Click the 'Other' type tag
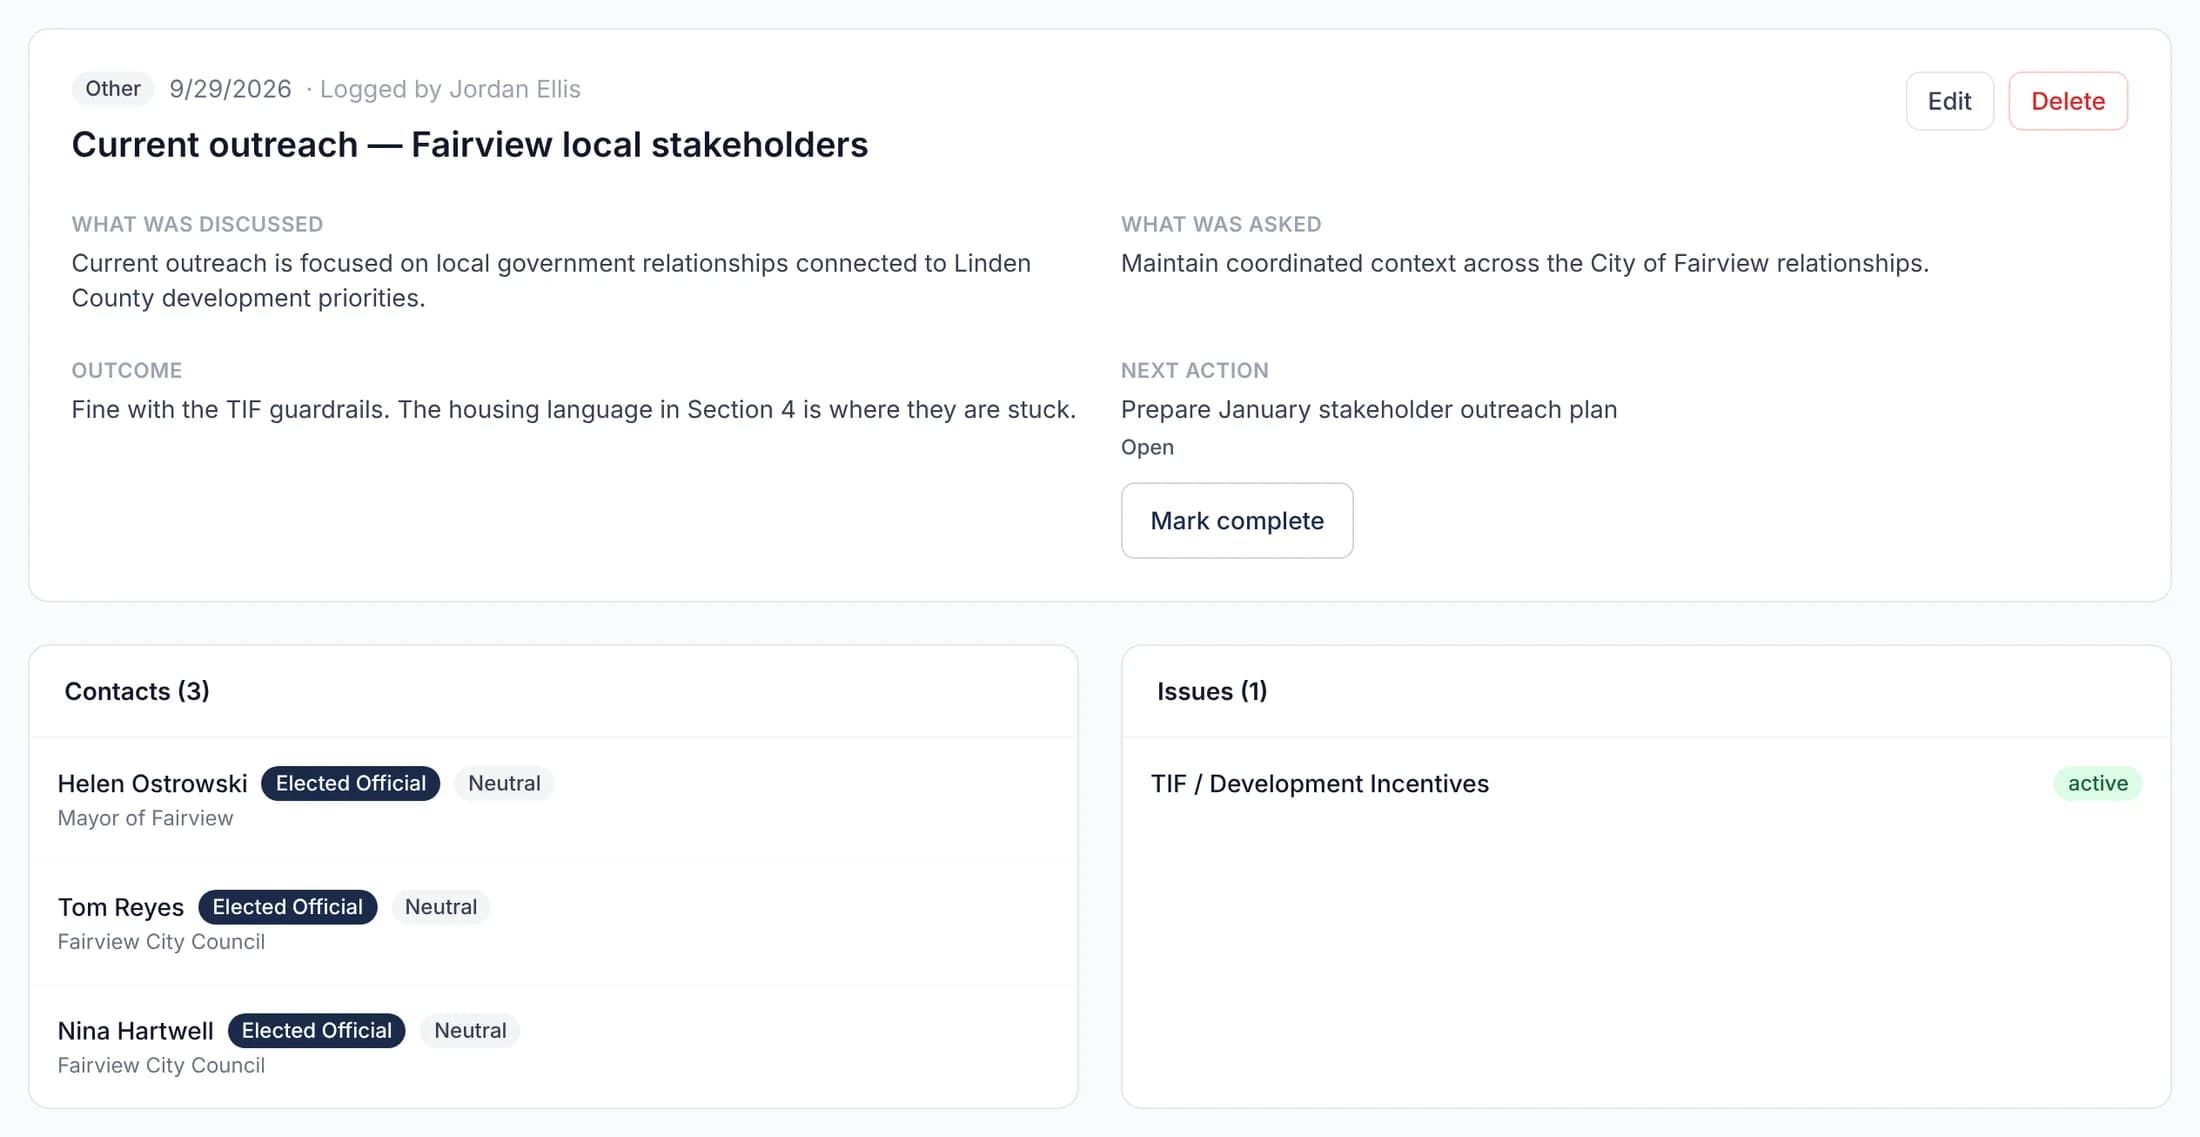 point(112,89)
